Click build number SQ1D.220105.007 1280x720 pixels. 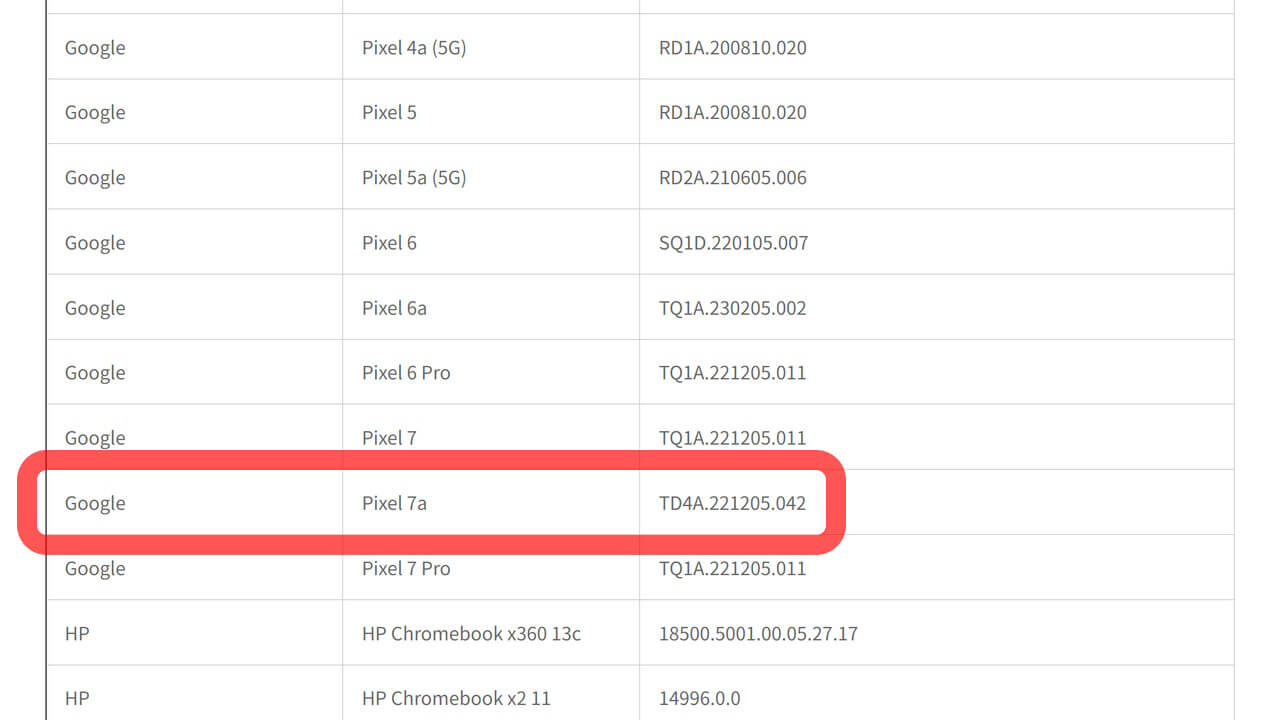pyautogui.click(x=733, y=243)
